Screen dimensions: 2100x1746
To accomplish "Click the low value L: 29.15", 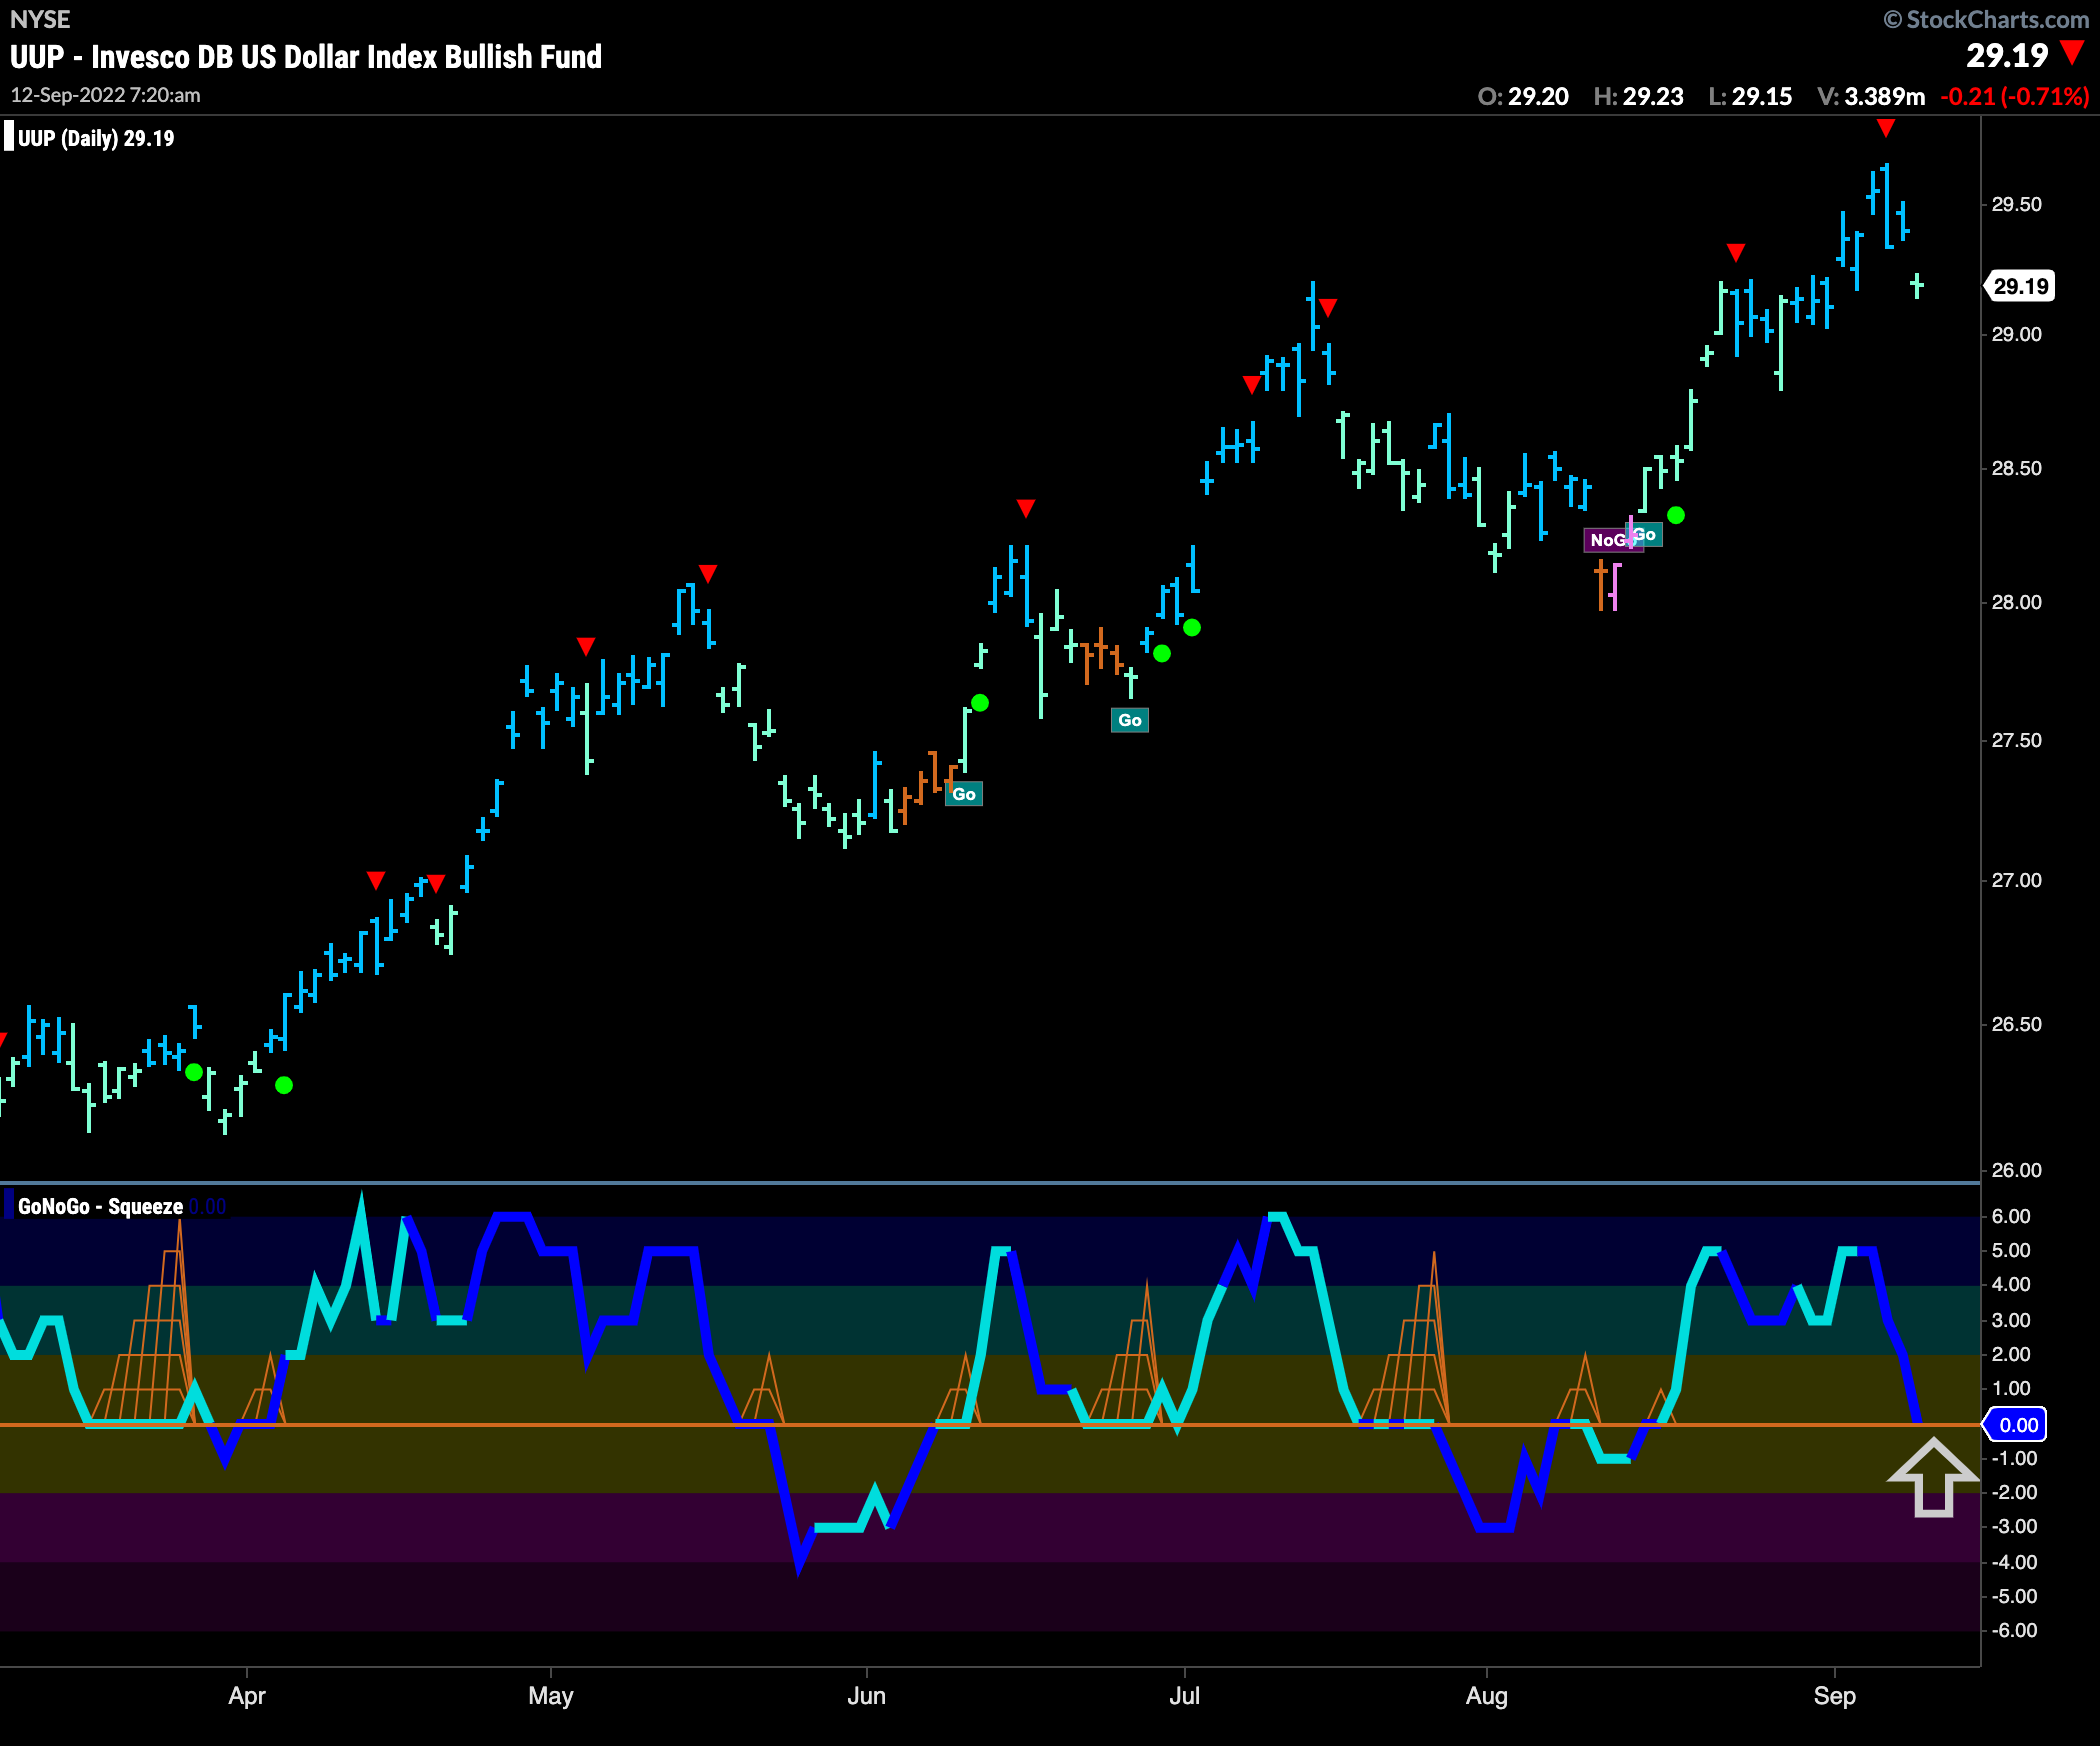I will coord(1750,97).
